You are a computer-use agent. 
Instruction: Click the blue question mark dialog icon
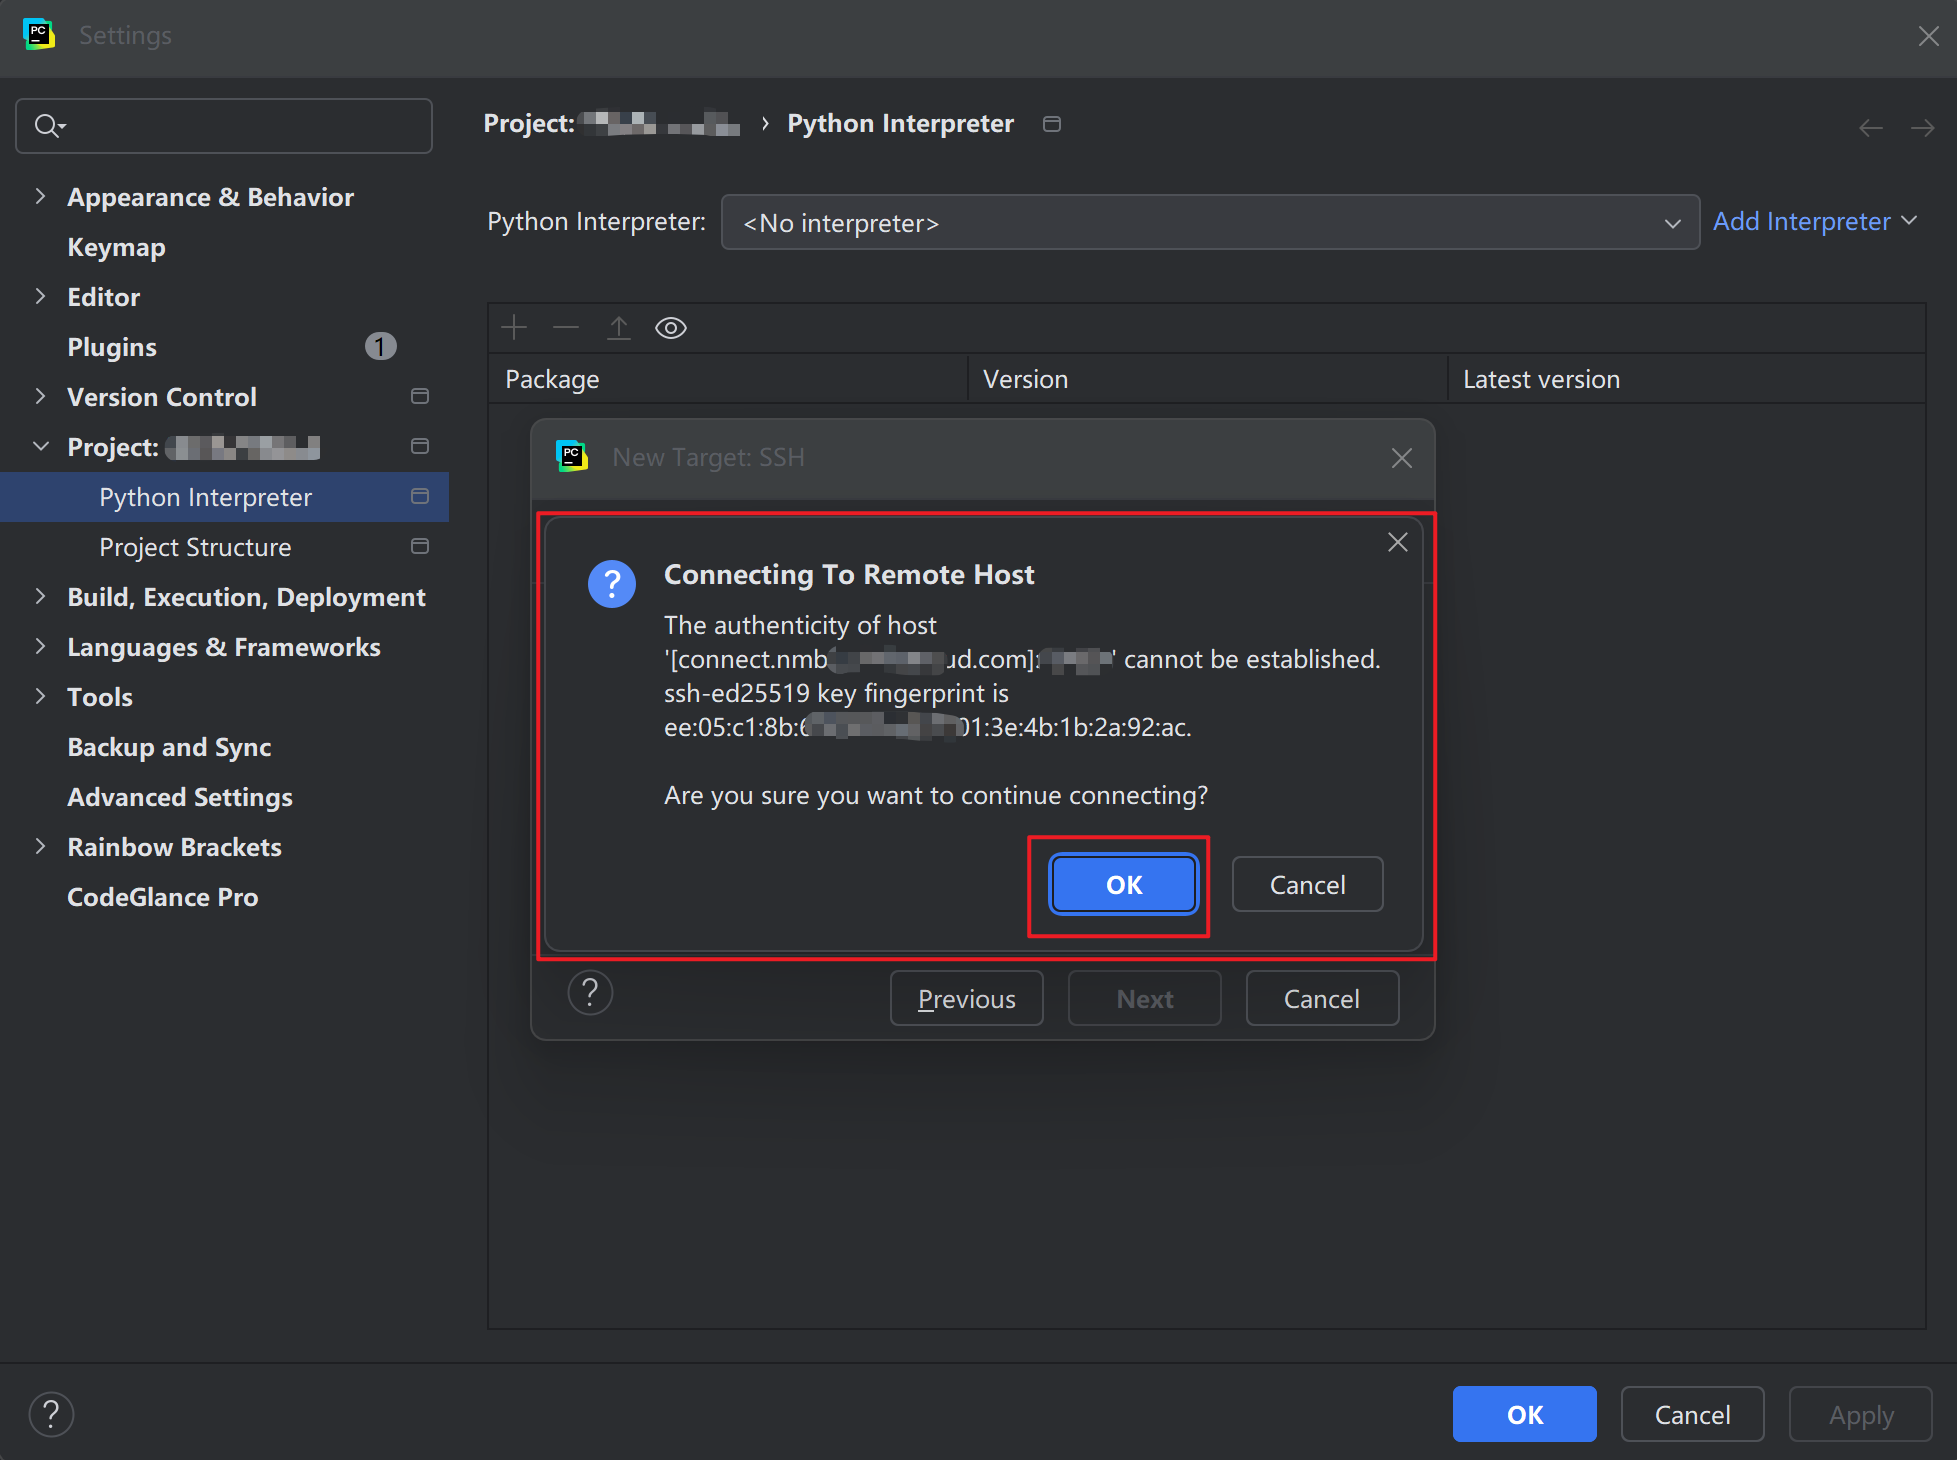click(x=612, y=583)
